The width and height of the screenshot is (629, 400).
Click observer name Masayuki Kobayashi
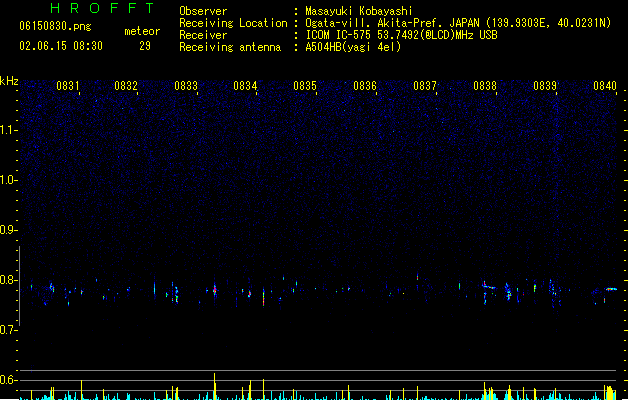(359, 11)
